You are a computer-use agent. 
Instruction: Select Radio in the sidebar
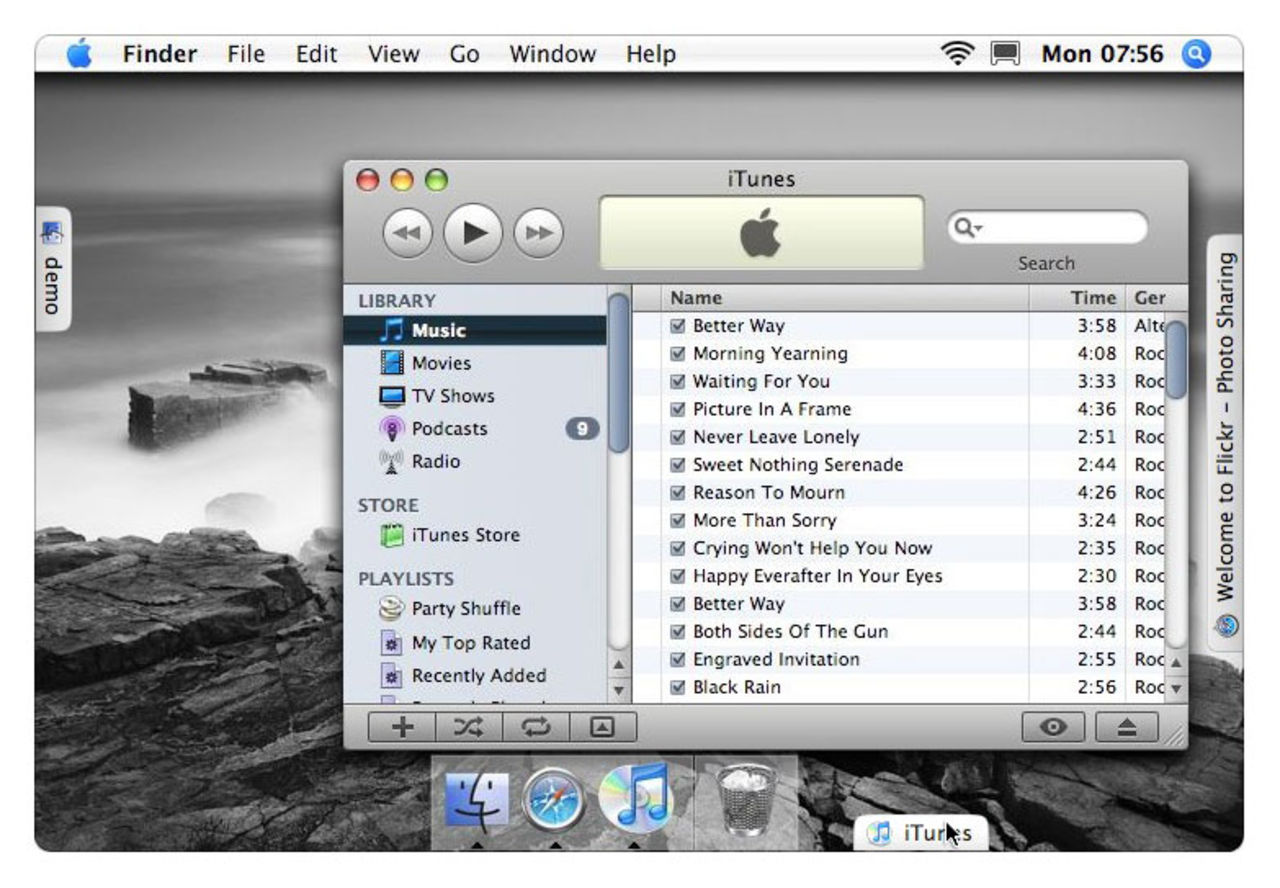(x=436, y=461)
